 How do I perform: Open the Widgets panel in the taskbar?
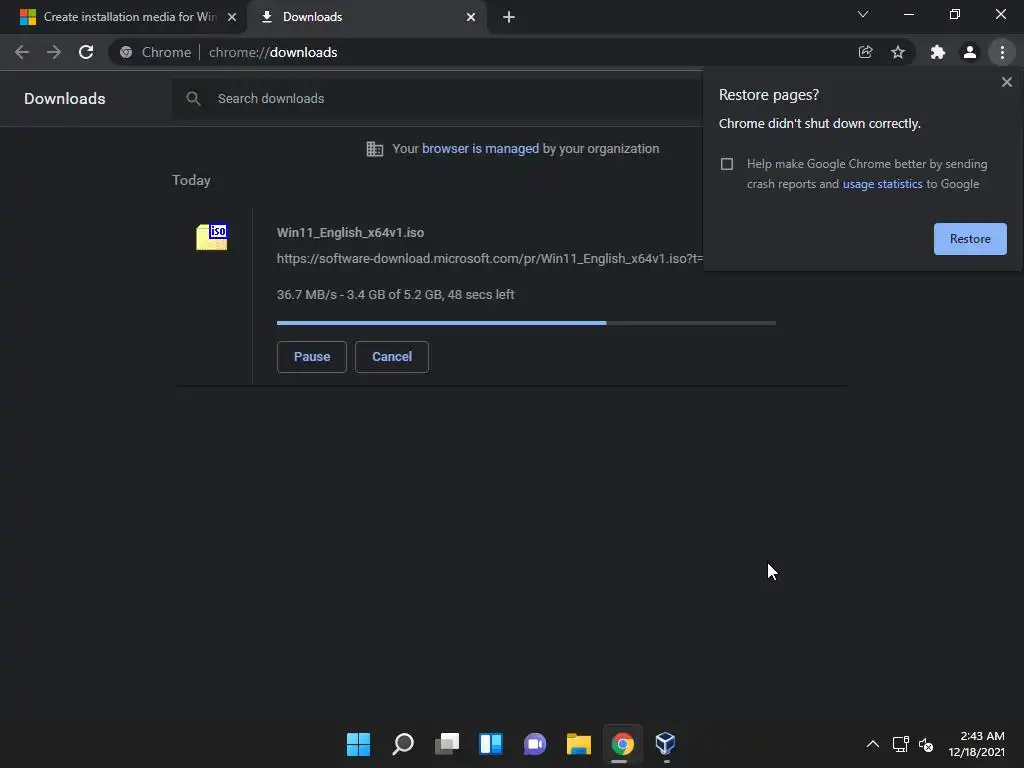coord(491,744)
